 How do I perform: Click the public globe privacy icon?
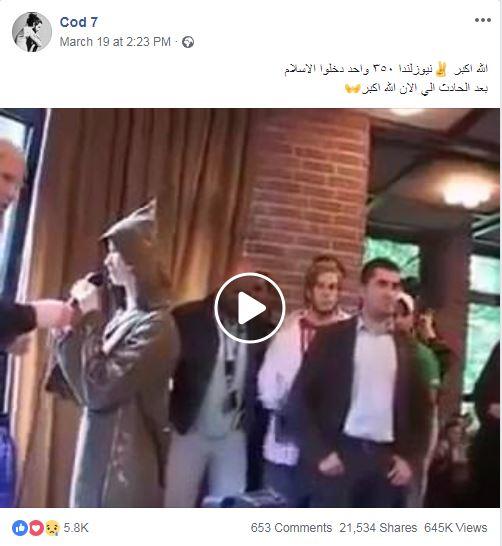[x=188, y=42]
